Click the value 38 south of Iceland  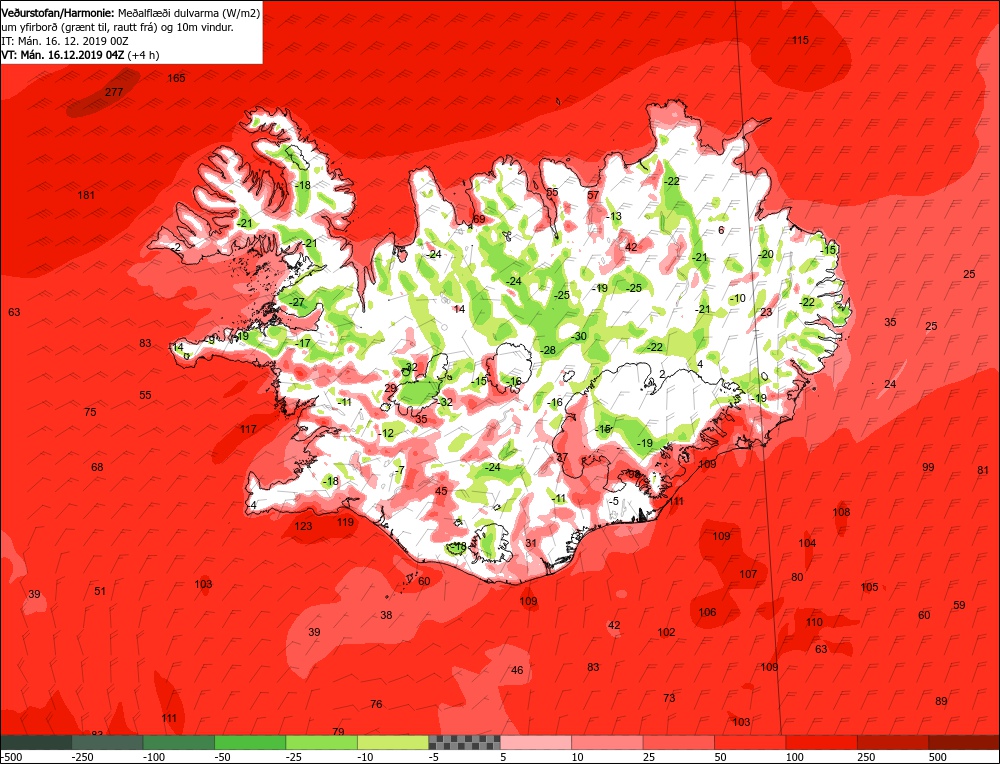[x=386, y=615]
